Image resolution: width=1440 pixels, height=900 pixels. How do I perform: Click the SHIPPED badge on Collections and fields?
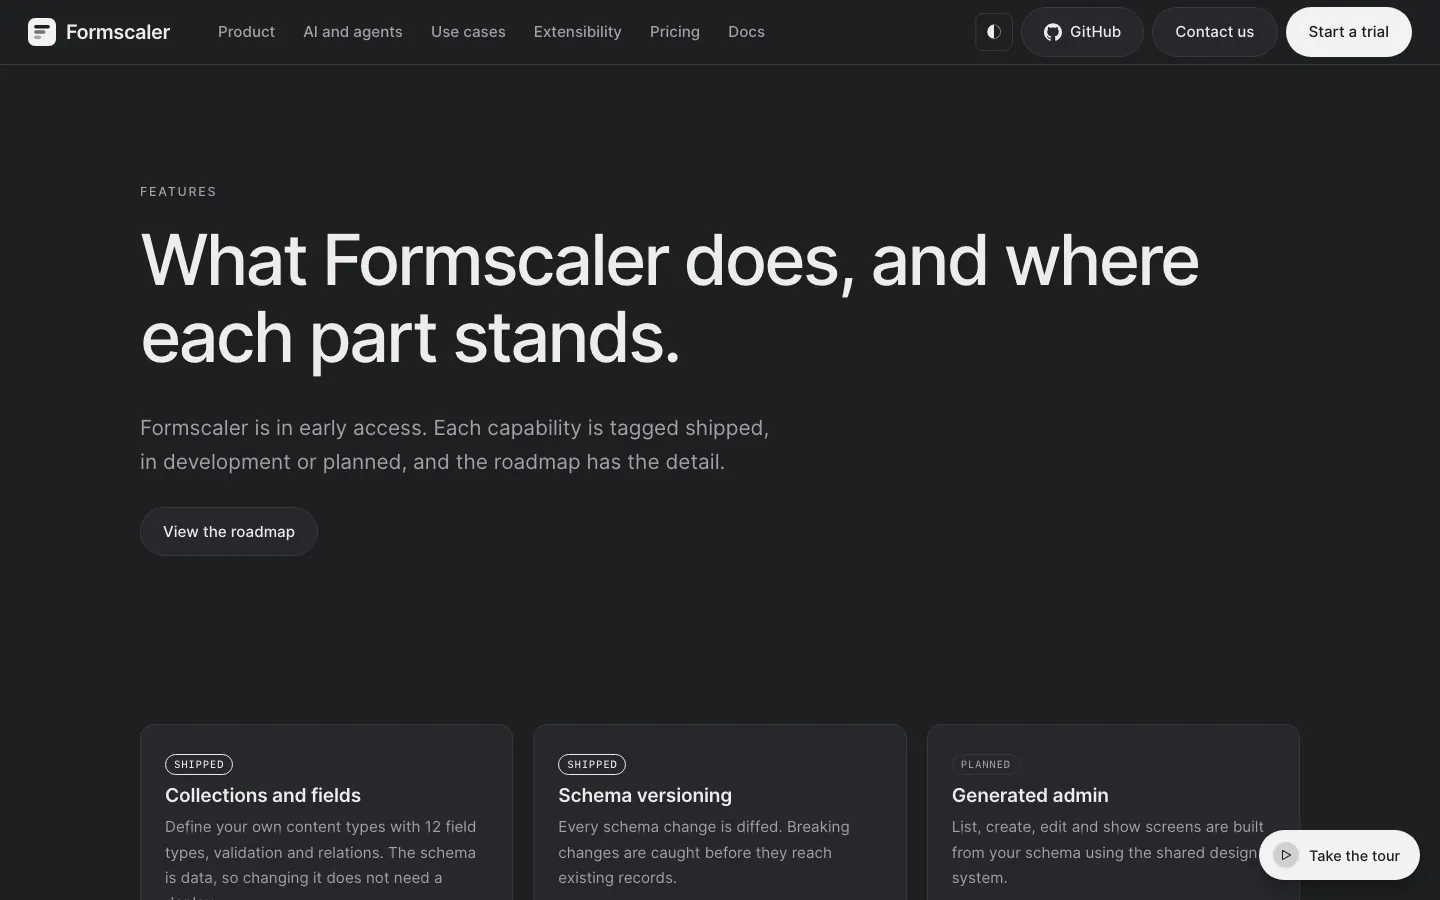tap(199, 764)
